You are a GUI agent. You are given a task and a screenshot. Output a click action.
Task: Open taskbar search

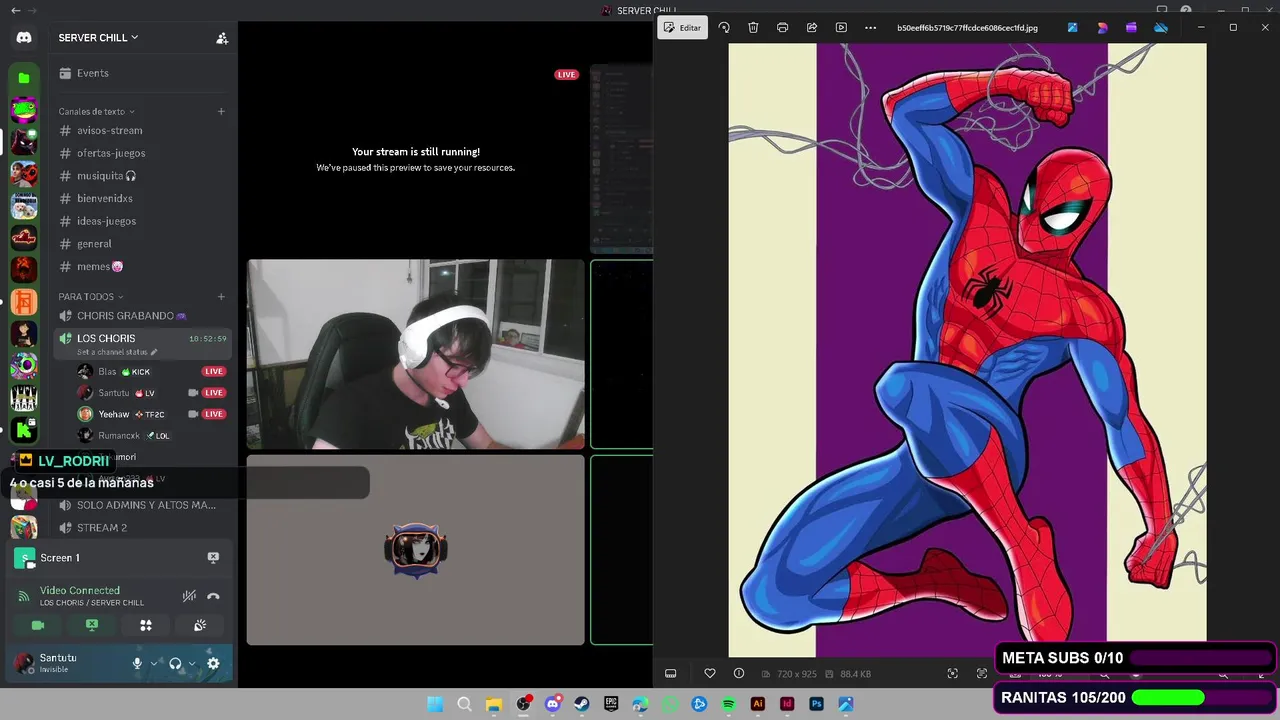[464, 704]
